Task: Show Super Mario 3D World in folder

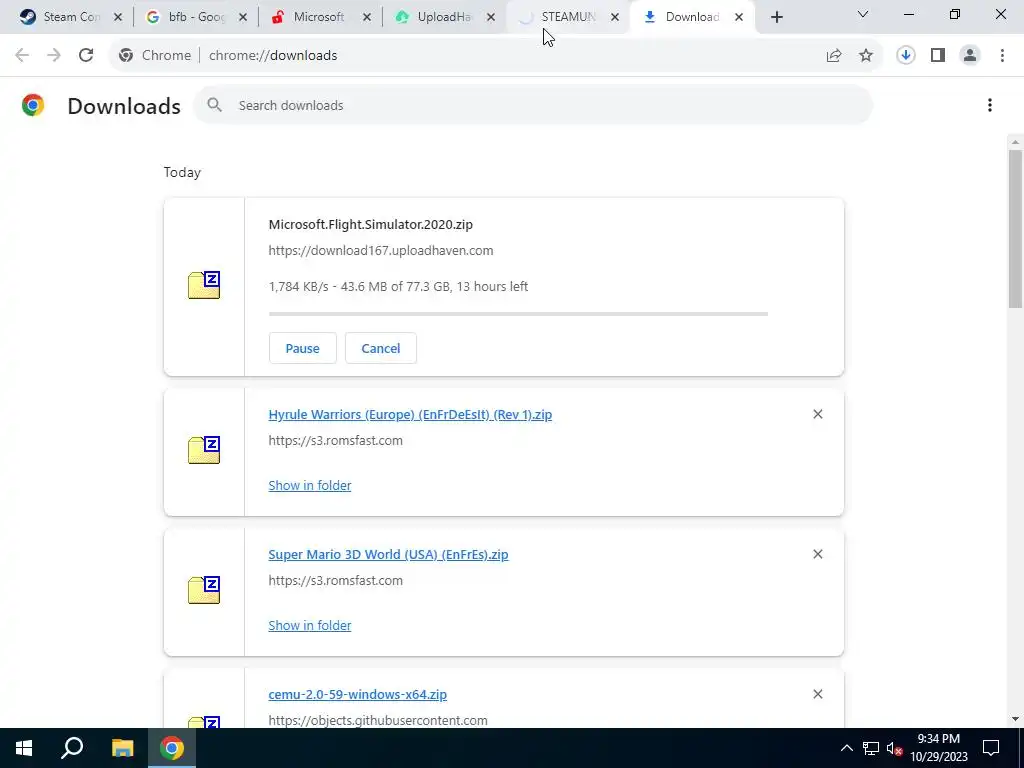Action: (x=310, y=625)
